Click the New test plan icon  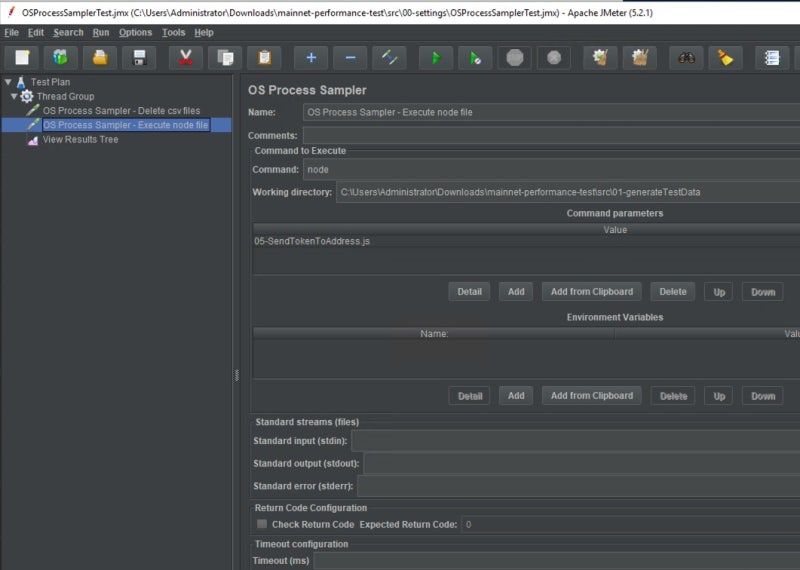pyautogui.click(x=22, y=58)
